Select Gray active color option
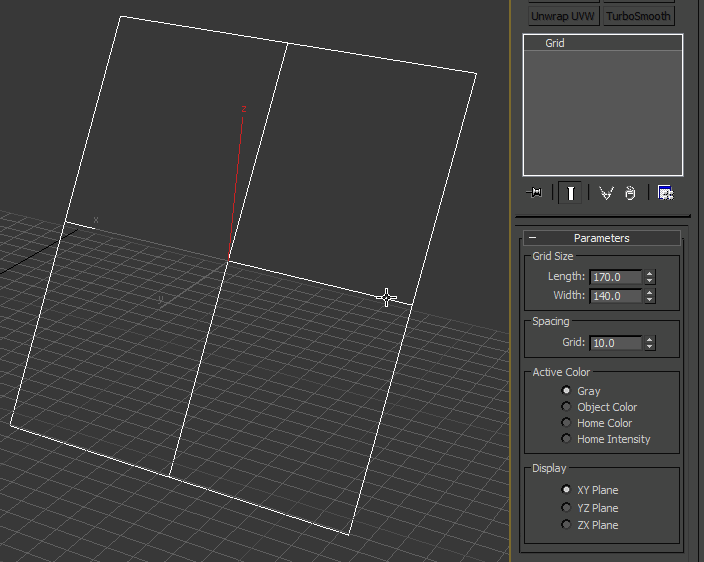704x562 pixels. [567, 391]
